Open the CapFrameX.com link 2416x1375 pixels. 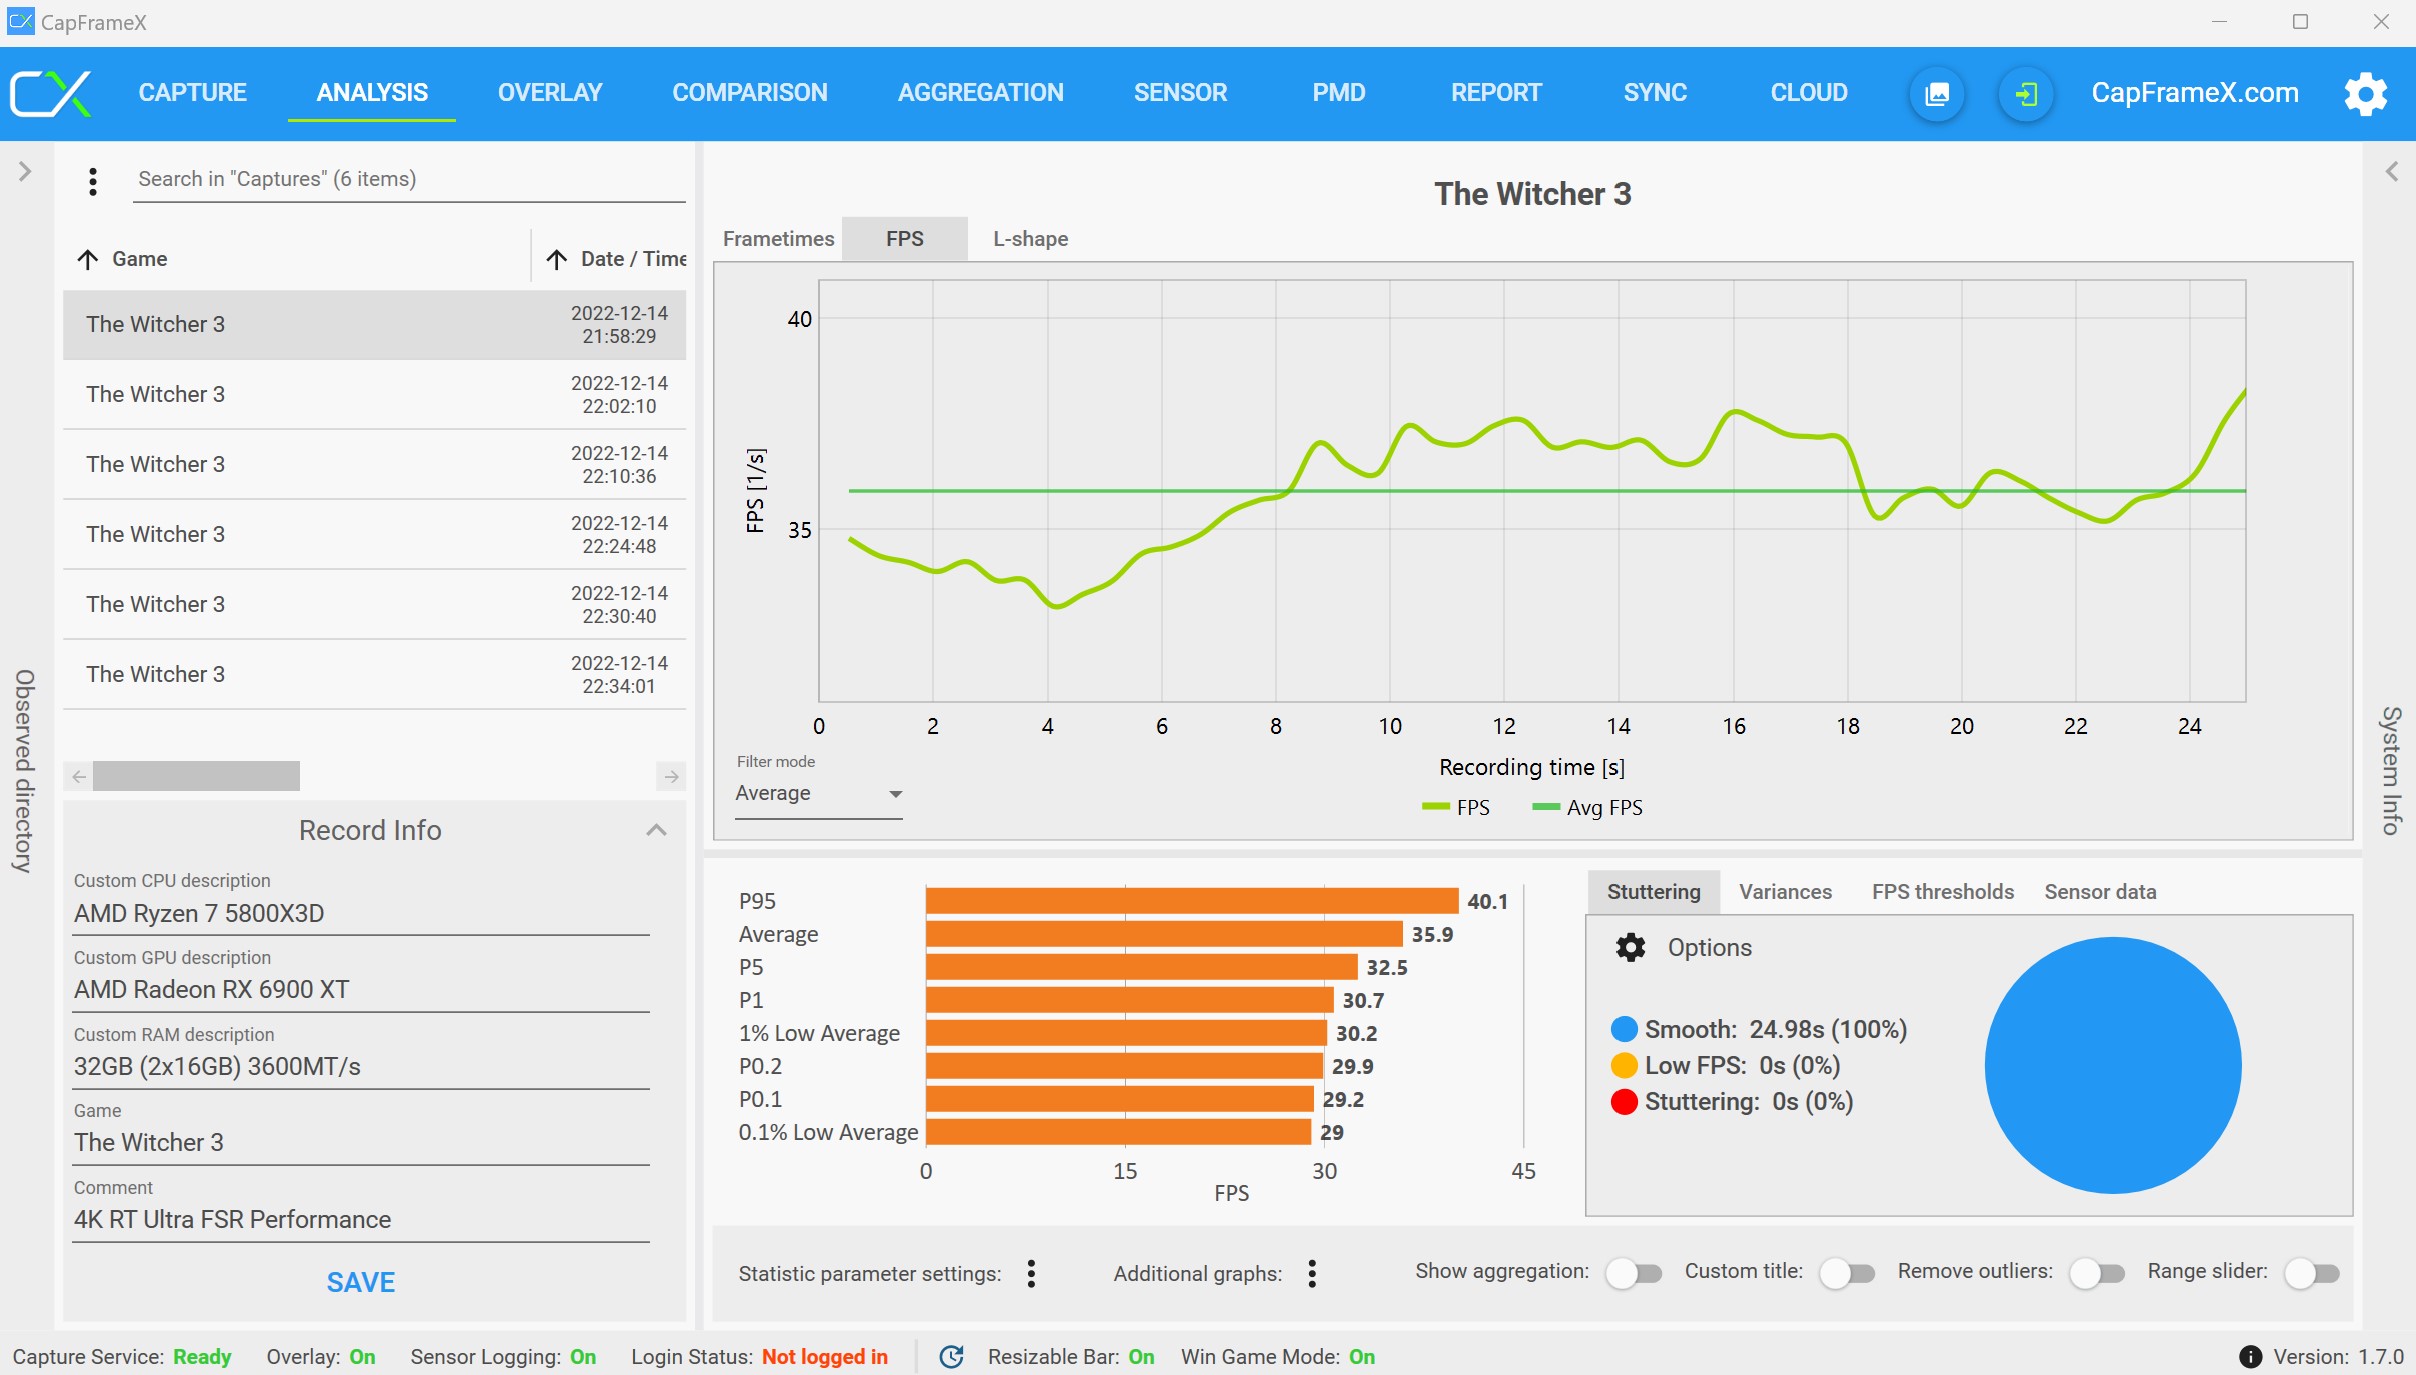click(x=2194, y=93)
